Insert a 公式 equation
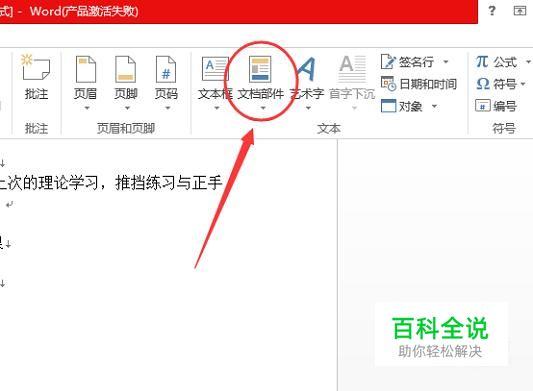This screenshot has width=533, height=391. 496,62
